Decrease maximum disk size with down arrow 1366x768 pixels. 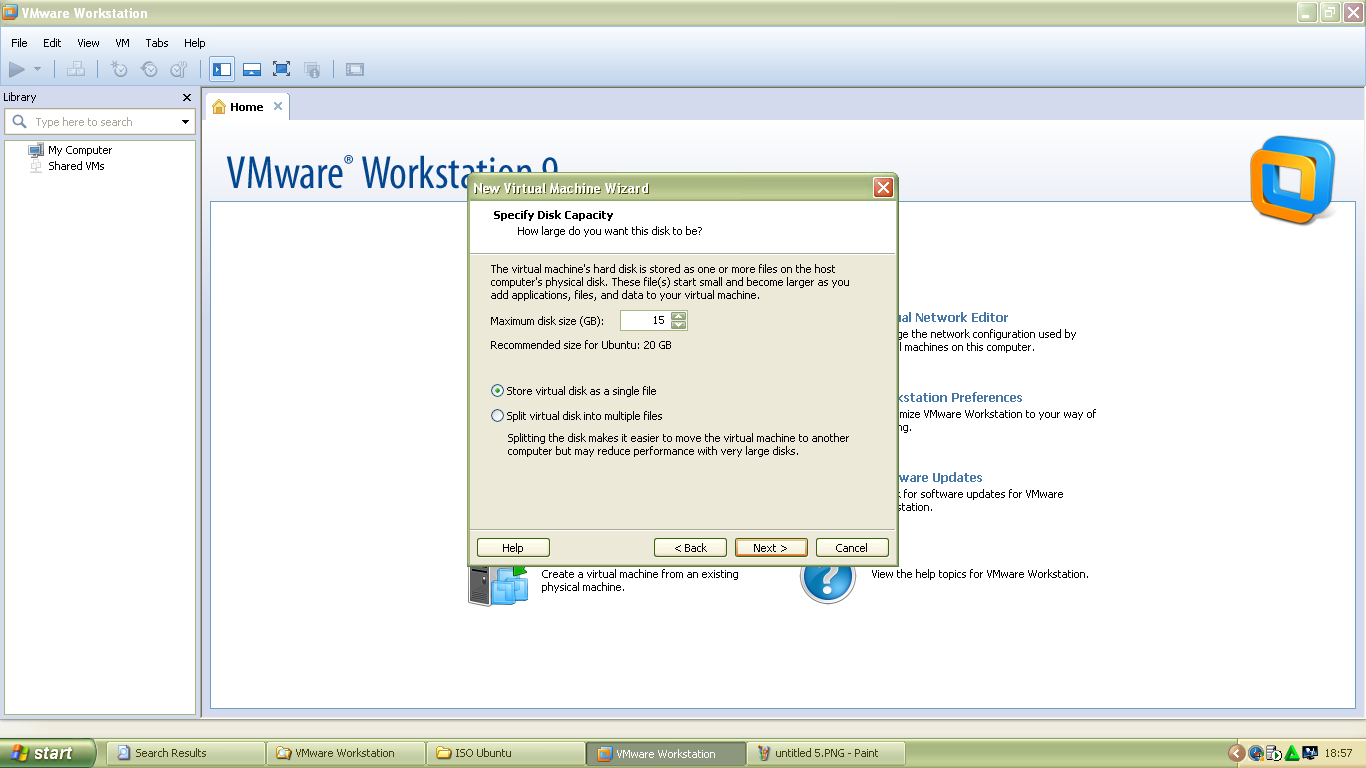[x=679, y=325]
